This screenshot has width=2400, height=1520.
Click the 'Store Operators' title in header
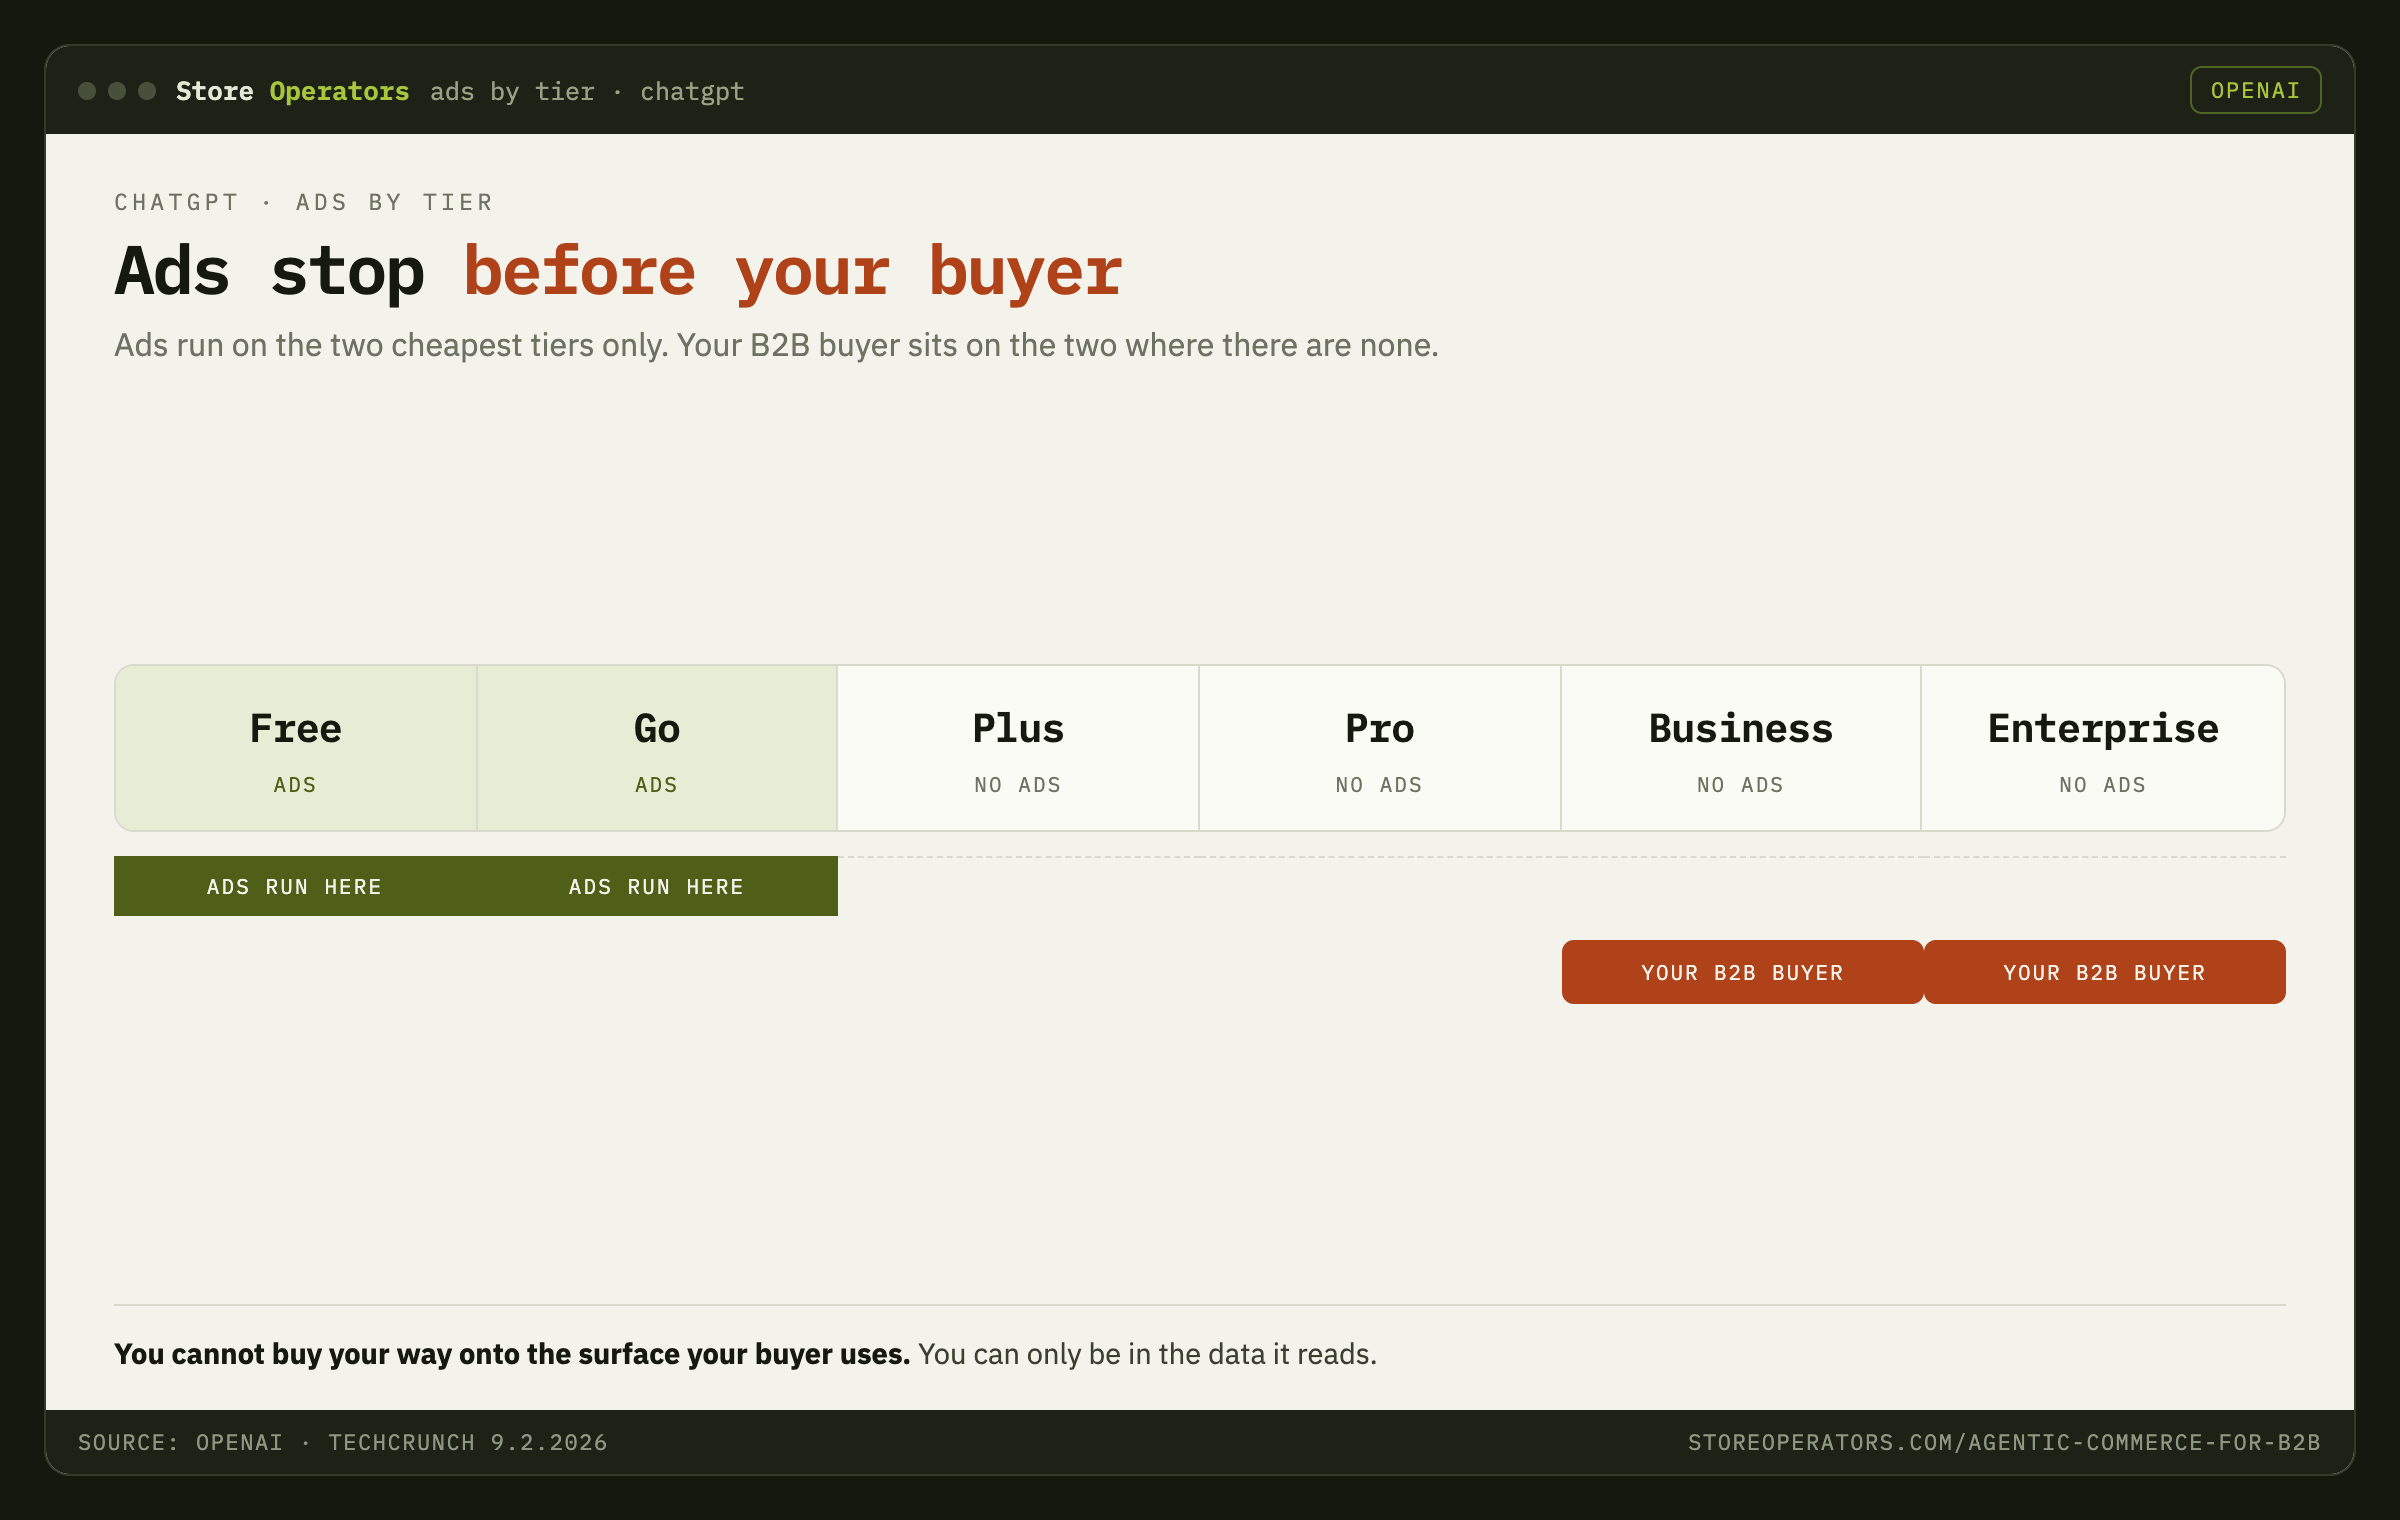(293, 91)
